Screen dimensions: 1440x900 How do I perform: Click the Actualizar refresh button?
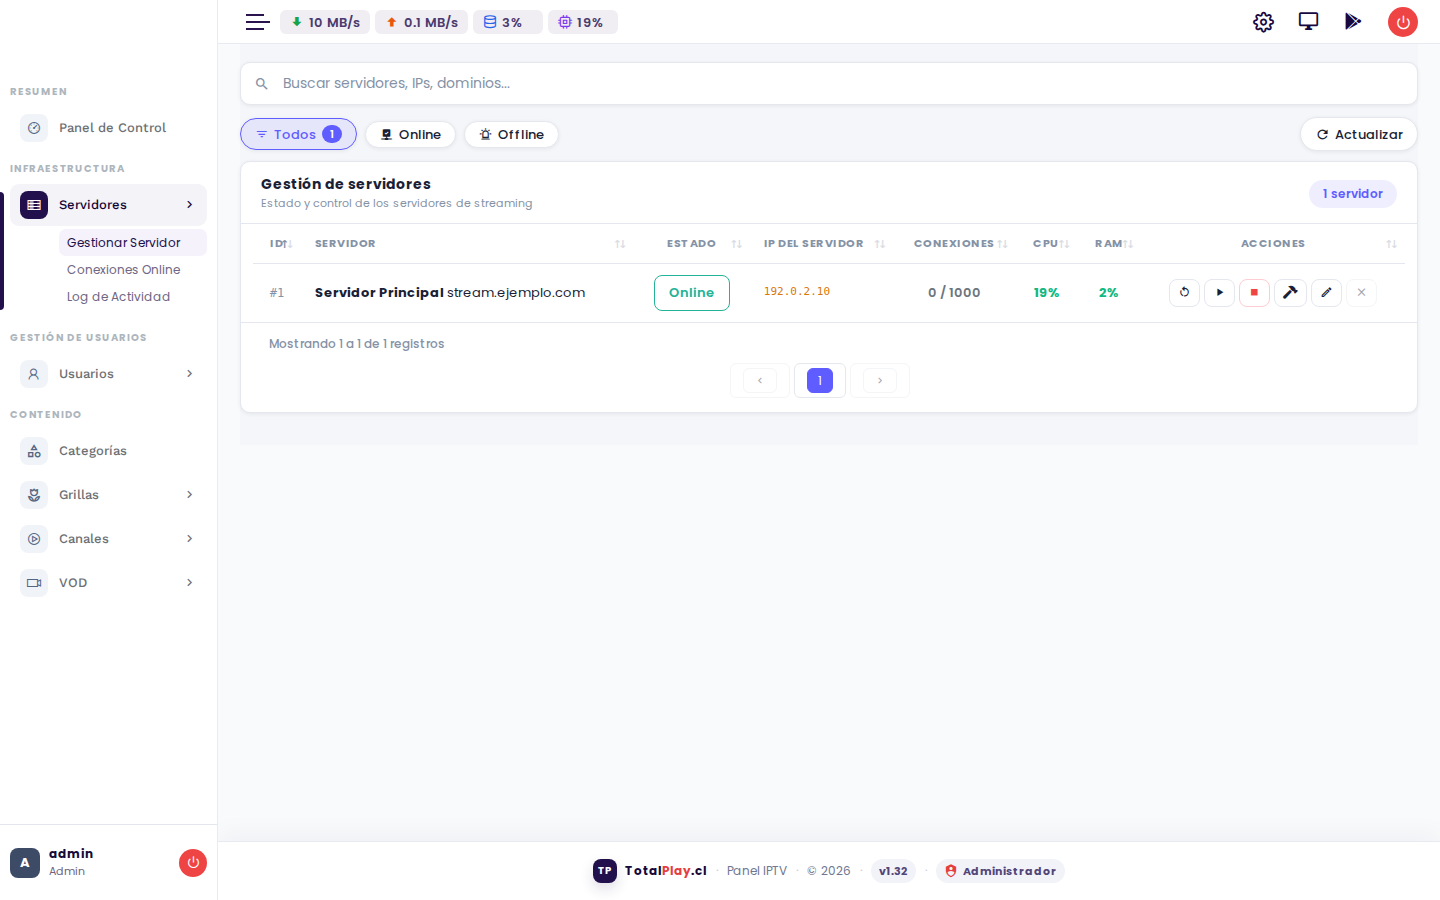tap(1358, 134)
